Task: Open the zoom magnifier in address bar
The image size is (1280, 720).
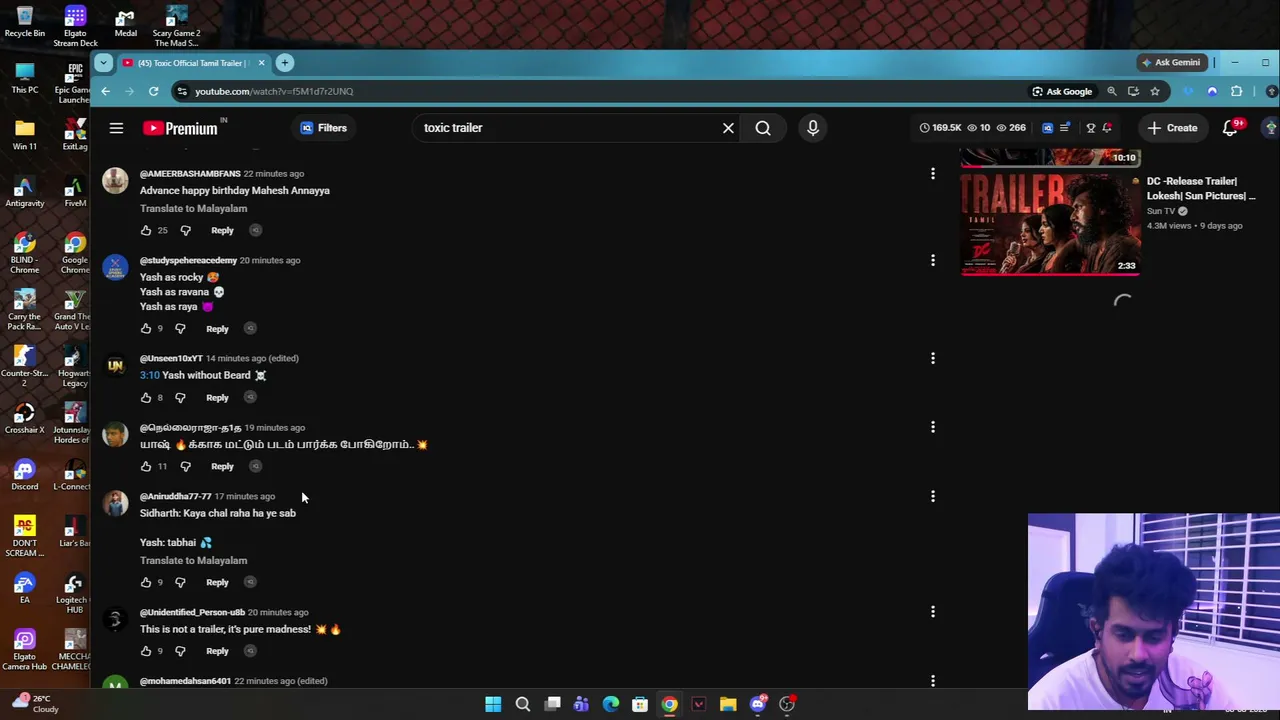Action: click(x=1111, y=91)
